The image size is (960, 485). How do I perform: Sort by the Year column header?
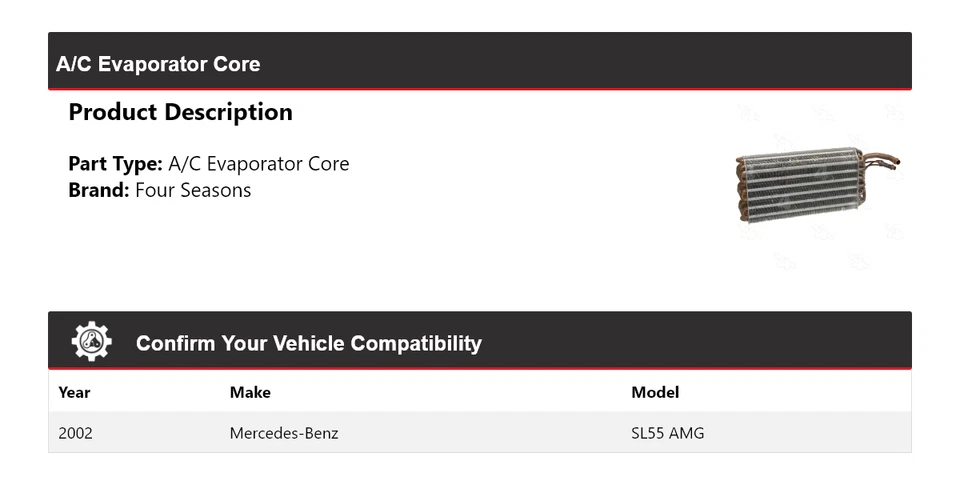click(x=74, y=392)
